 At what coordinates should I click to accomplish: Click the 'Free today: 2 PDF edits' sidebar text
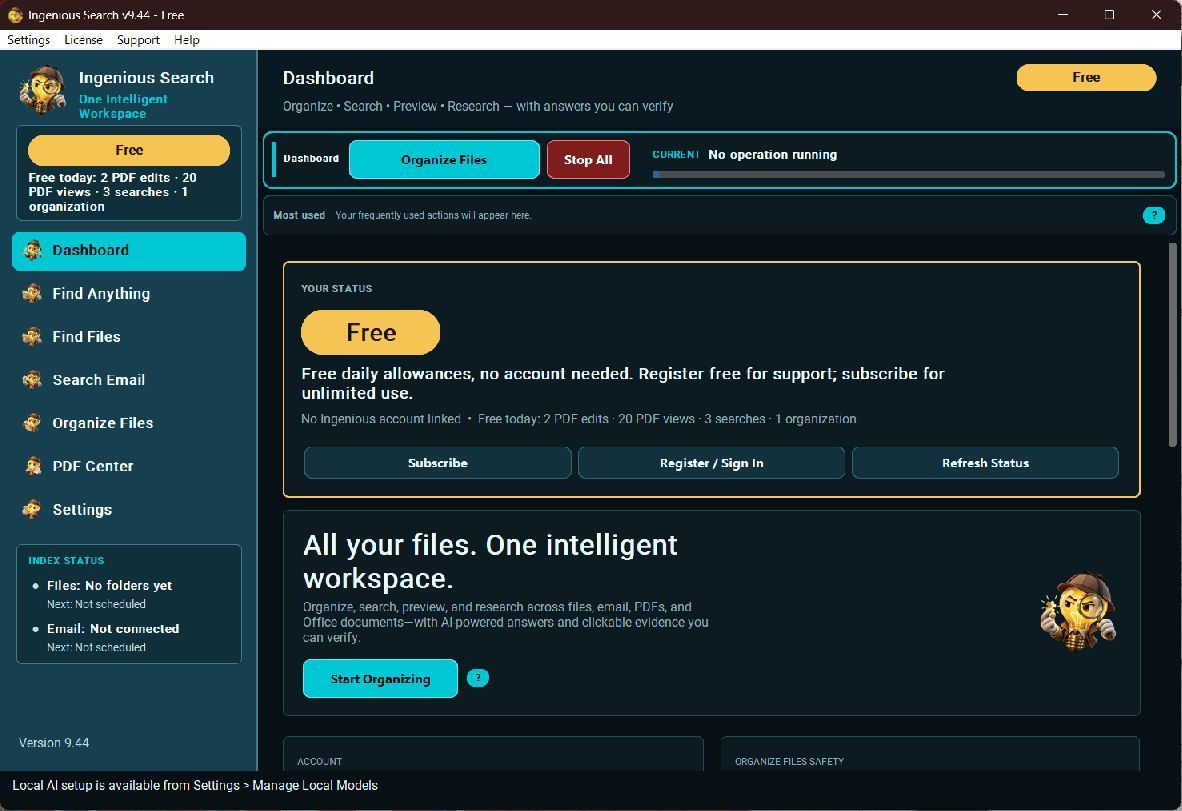click(113, 192)
